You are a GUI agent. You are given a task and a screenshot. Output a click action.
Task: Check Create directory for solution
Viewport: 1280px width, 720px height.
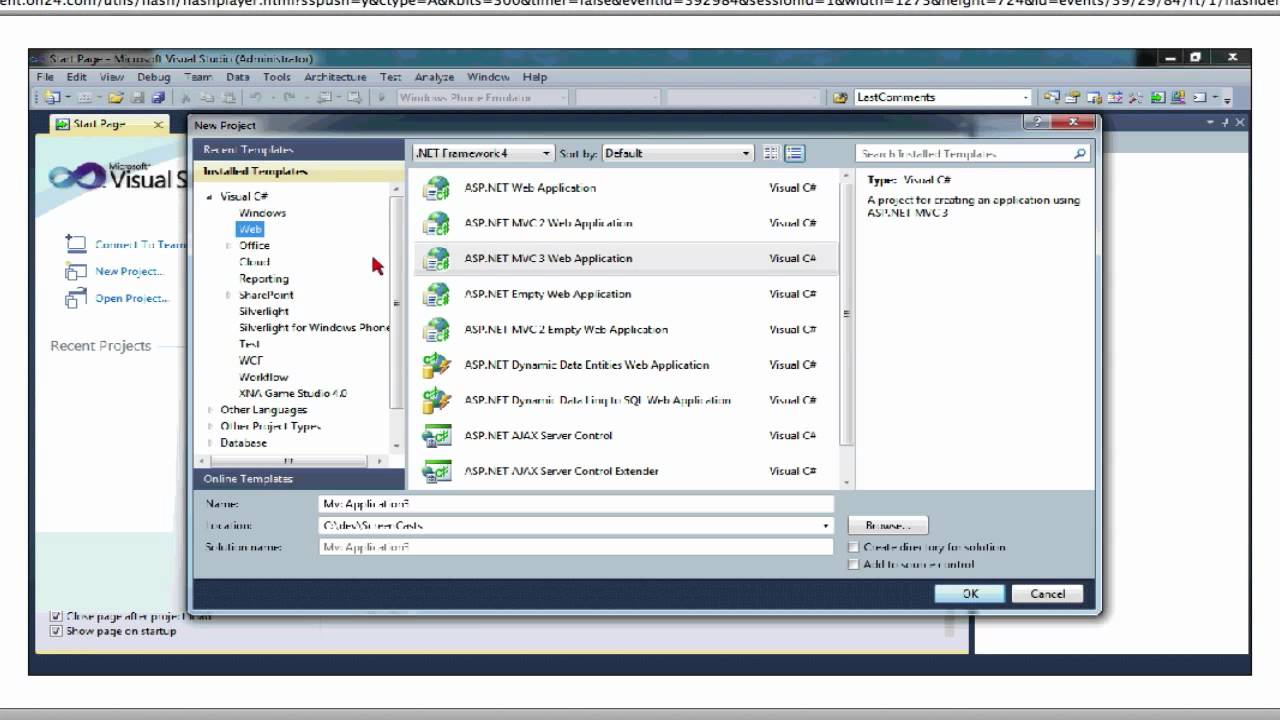click(x=853, y=547)
